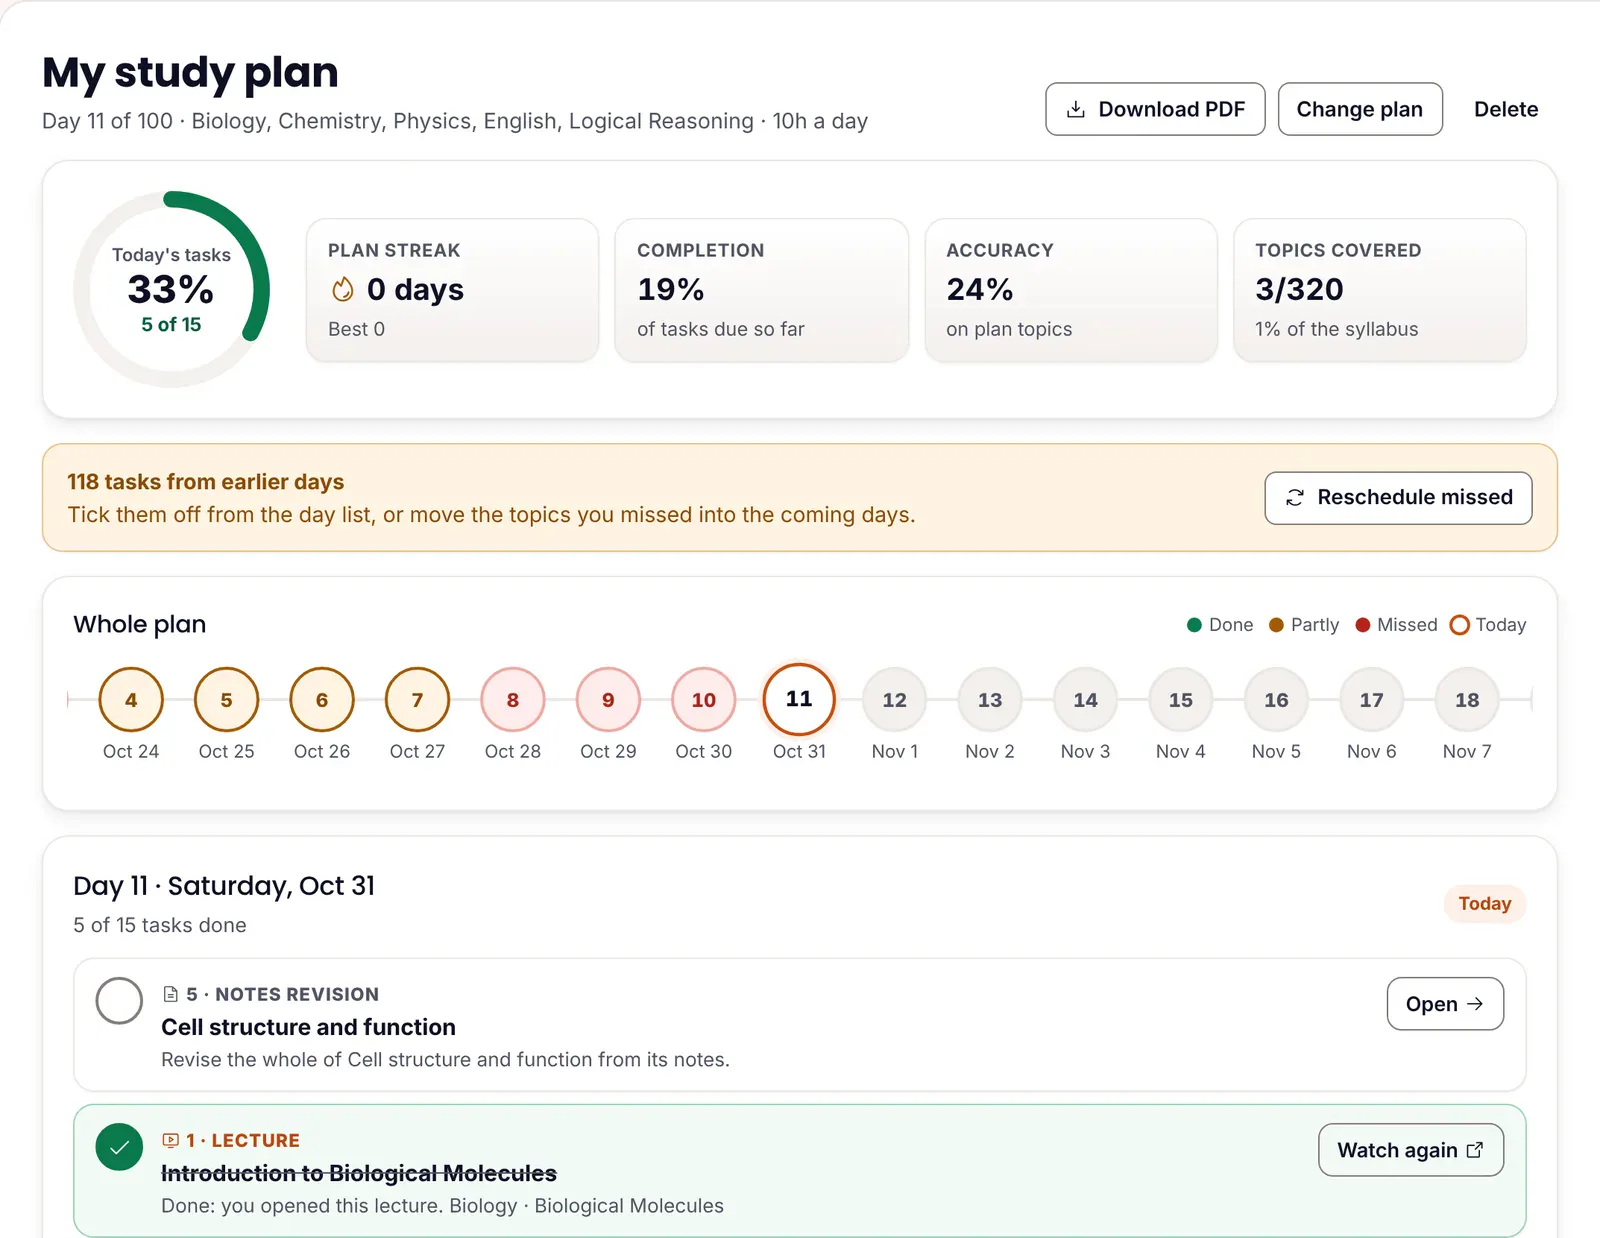Select day 6 (Oct 26) in the plan
Screen dimensions: 1600x1238
coord(322,700)
